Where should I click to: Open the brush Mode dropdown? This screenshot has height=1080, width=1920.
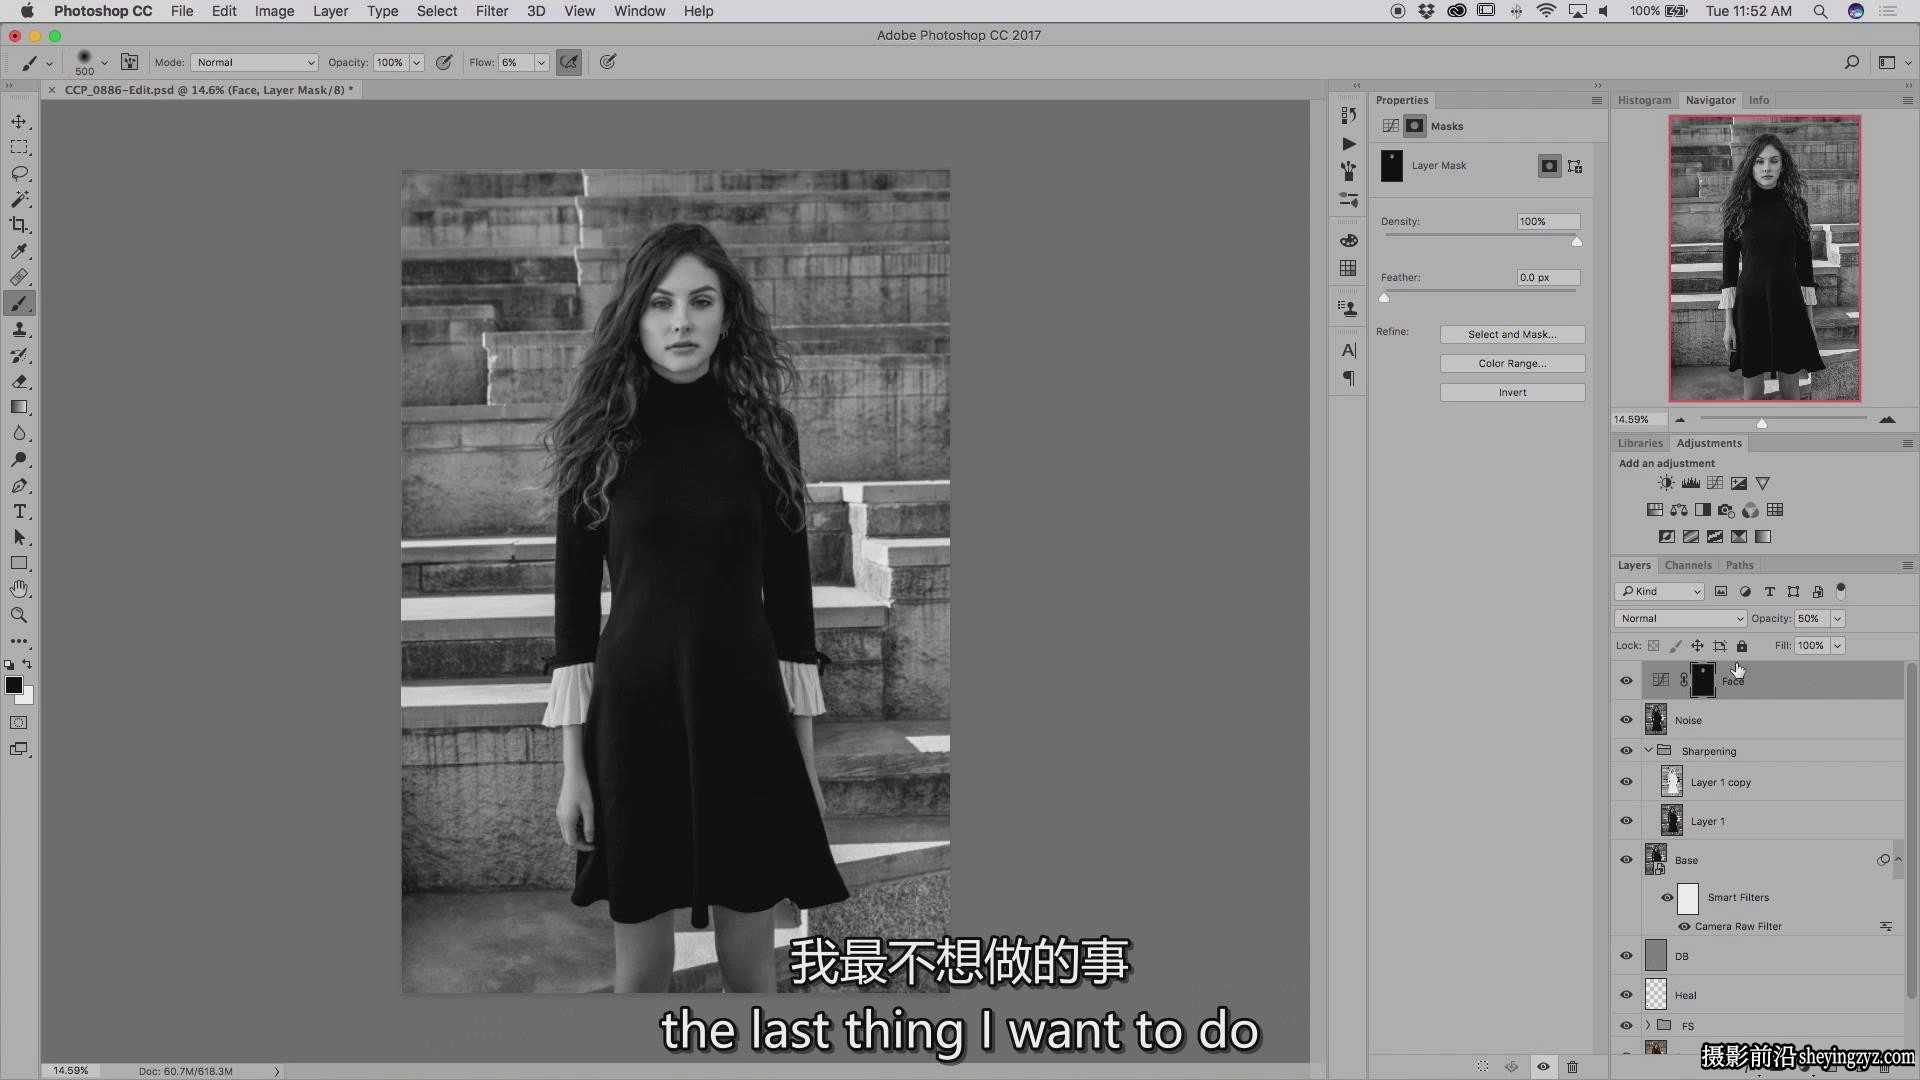[254, 62]
